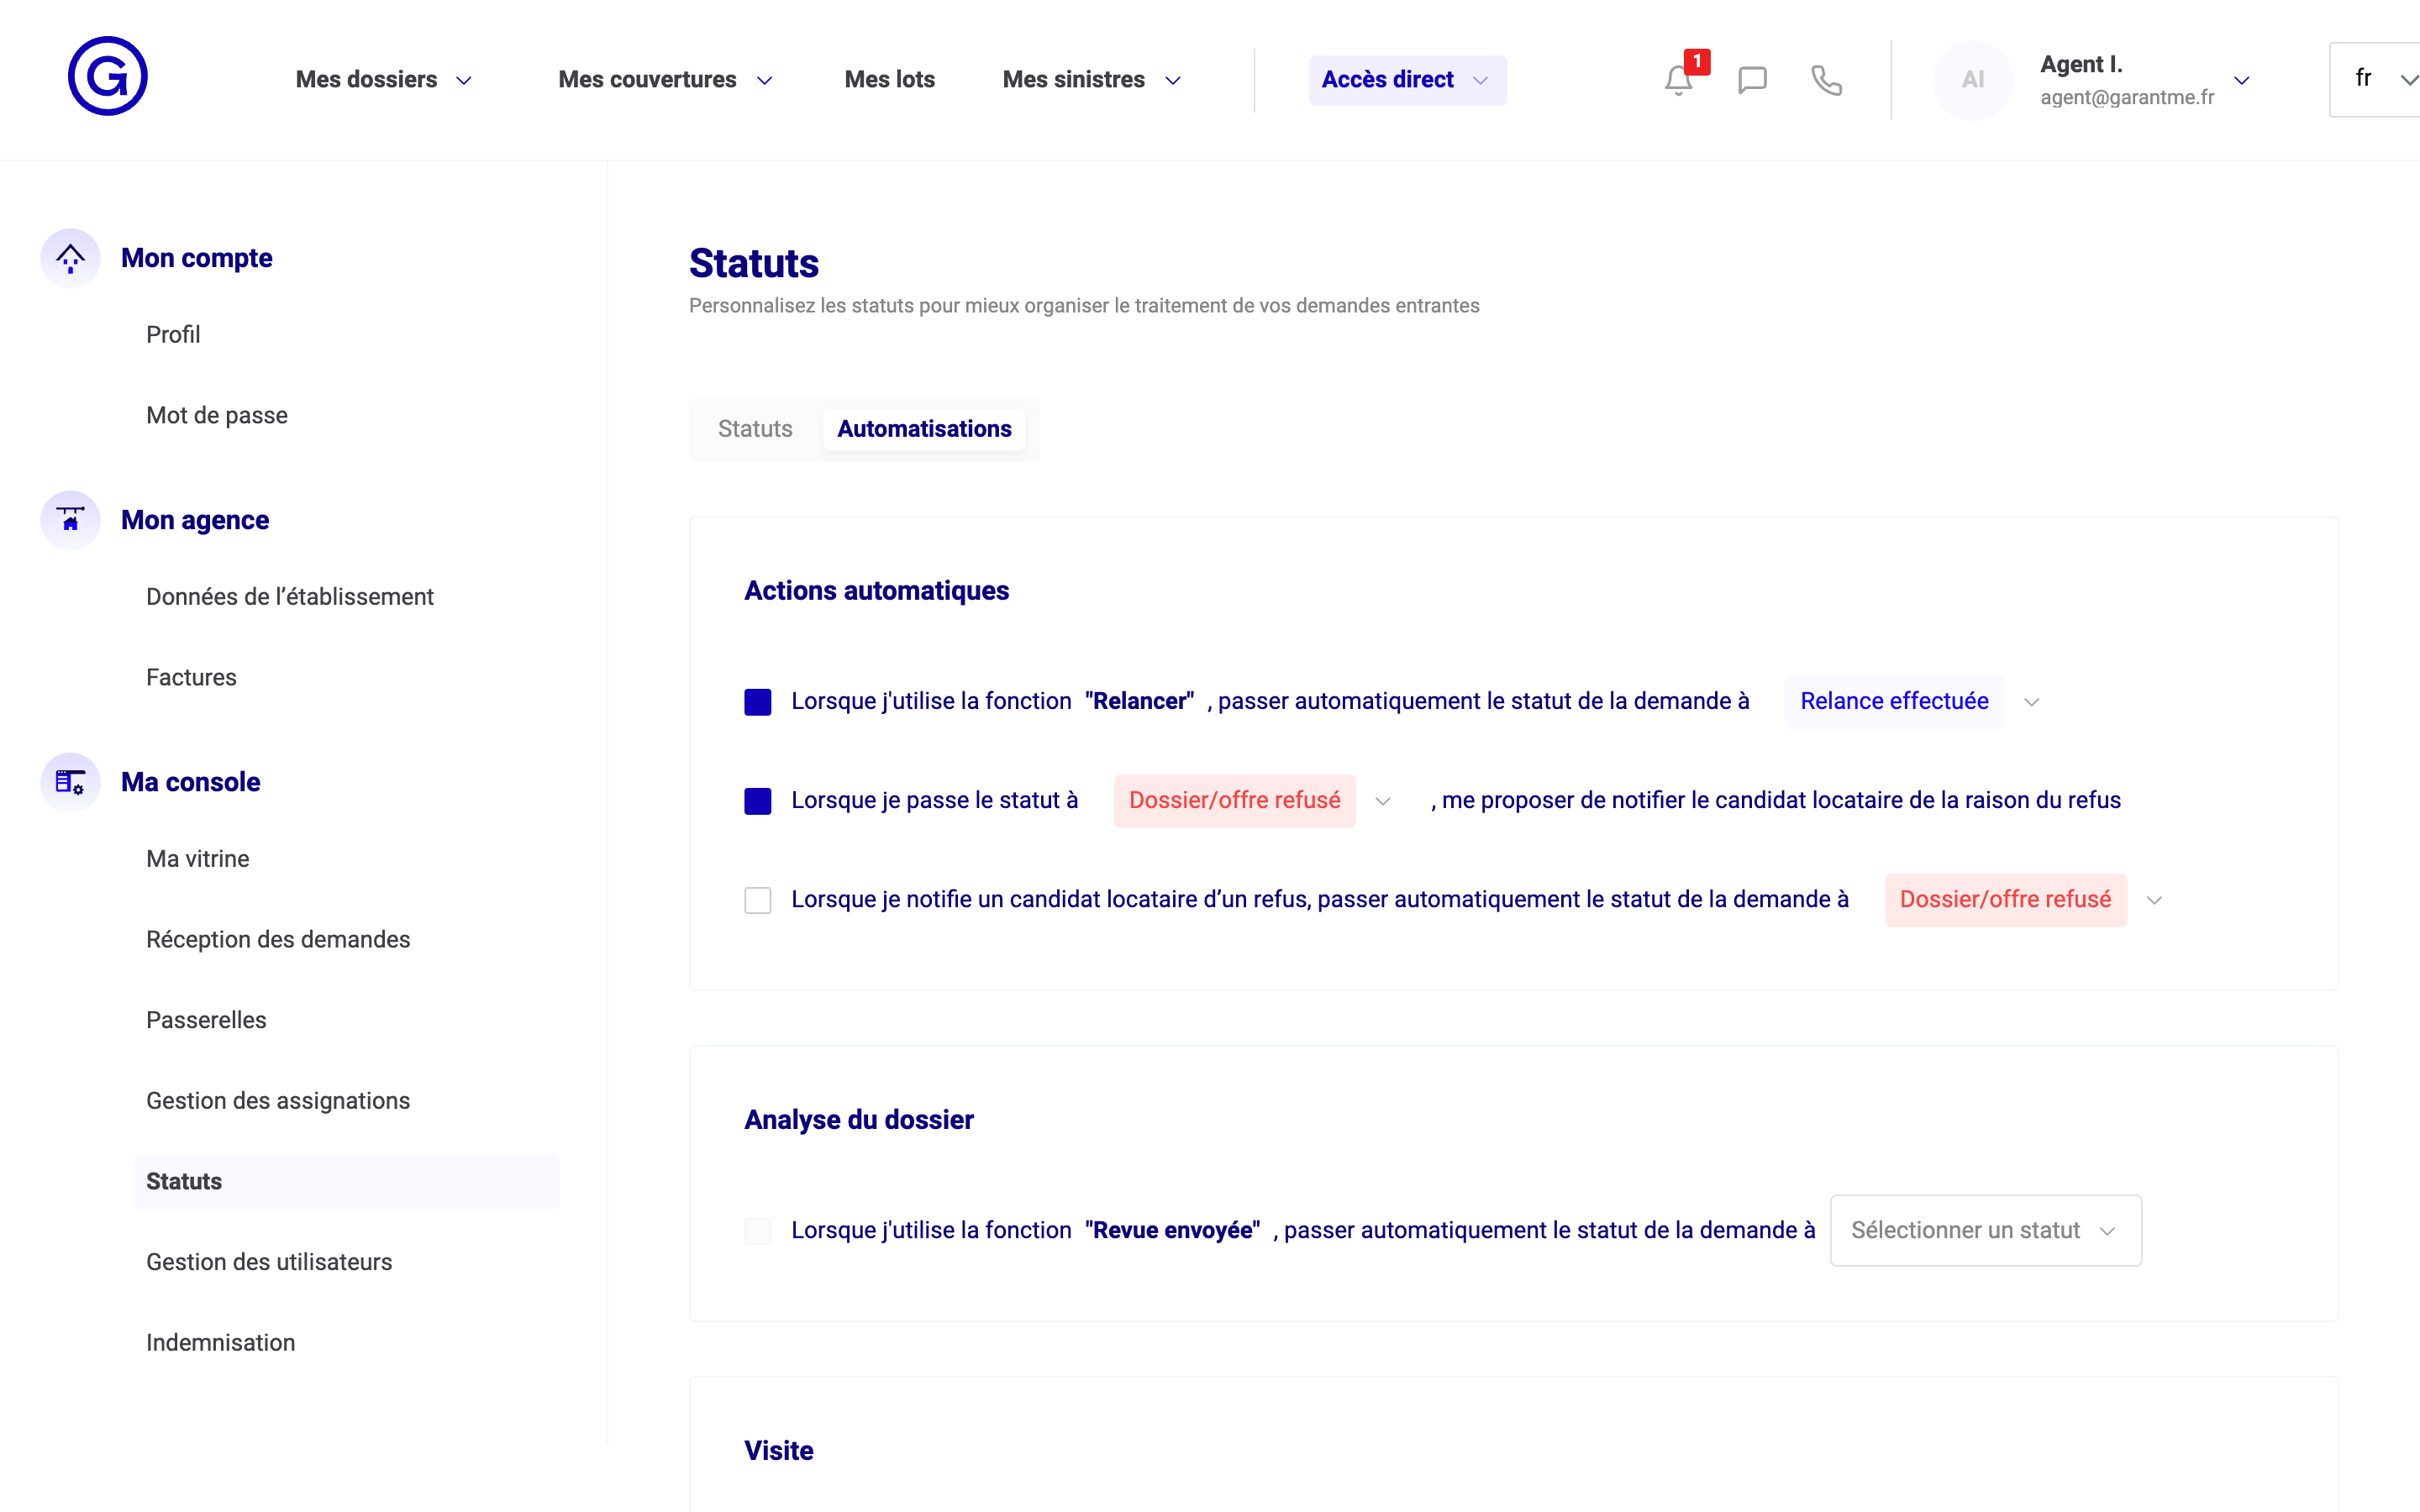Go to Mes lots
2420x1512 pixels.
click(x=889, y=80)
